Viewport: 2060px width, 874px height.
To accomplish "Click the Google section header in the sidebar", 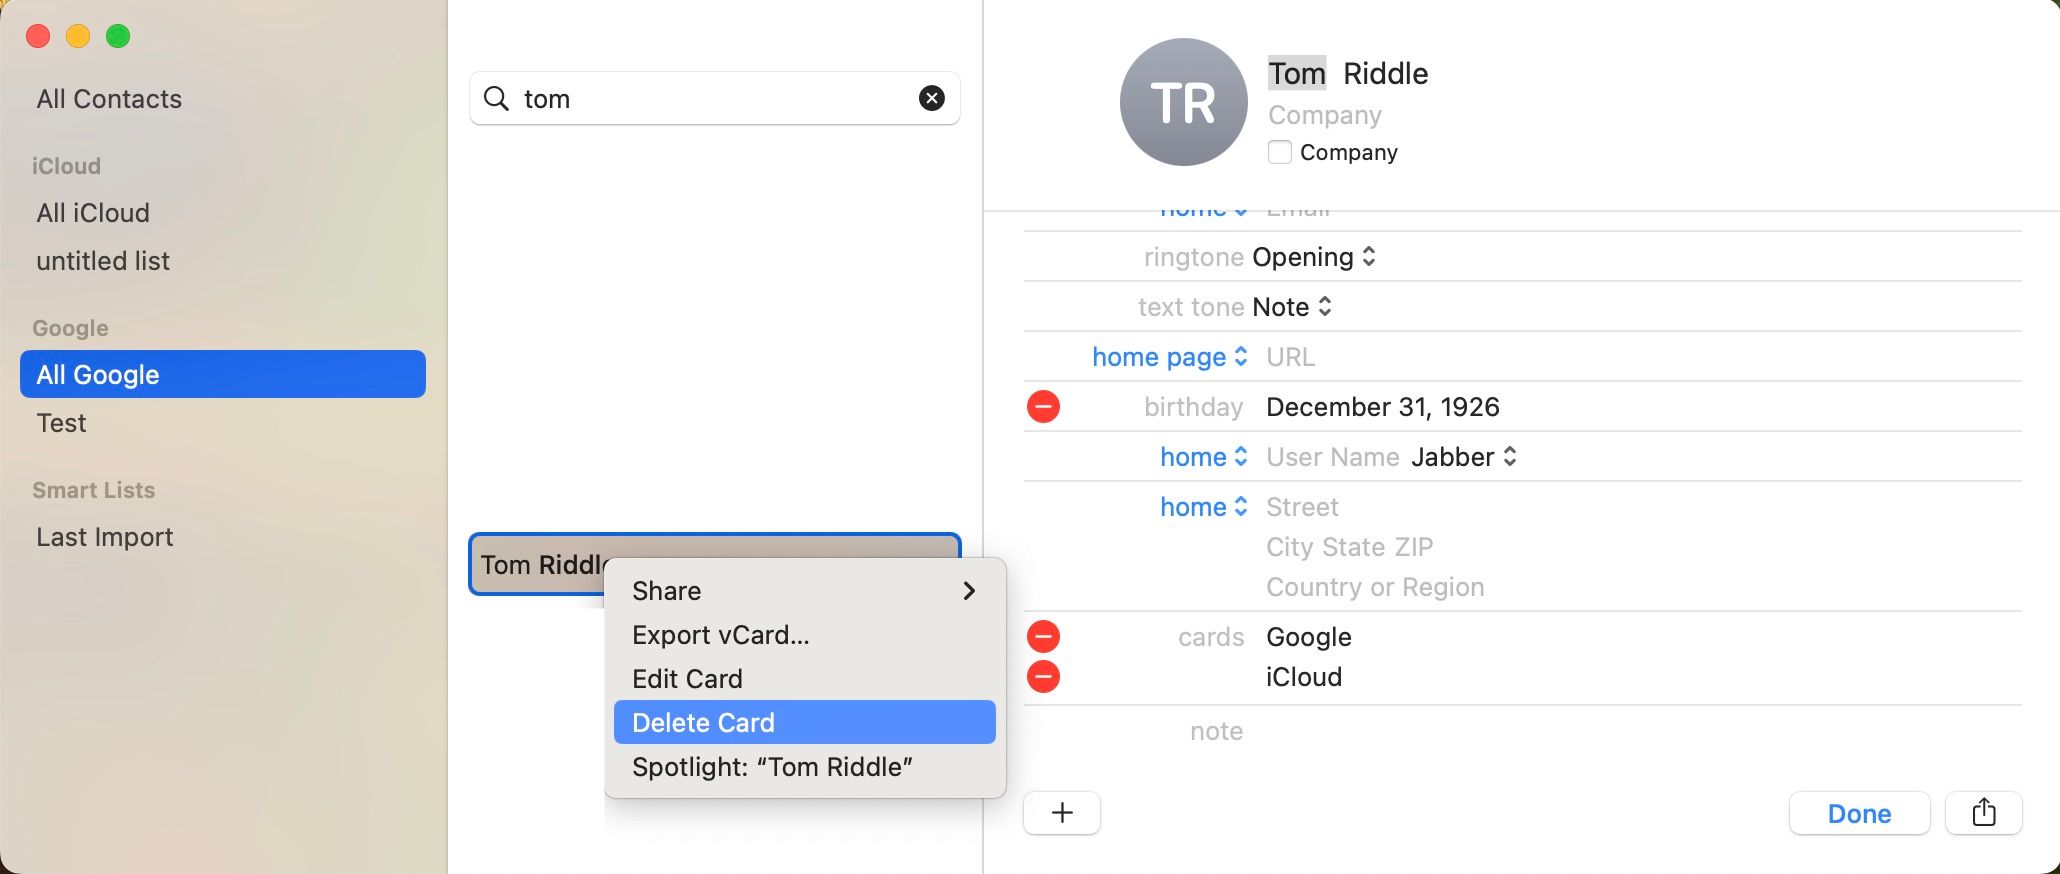I will pos(70,328).
